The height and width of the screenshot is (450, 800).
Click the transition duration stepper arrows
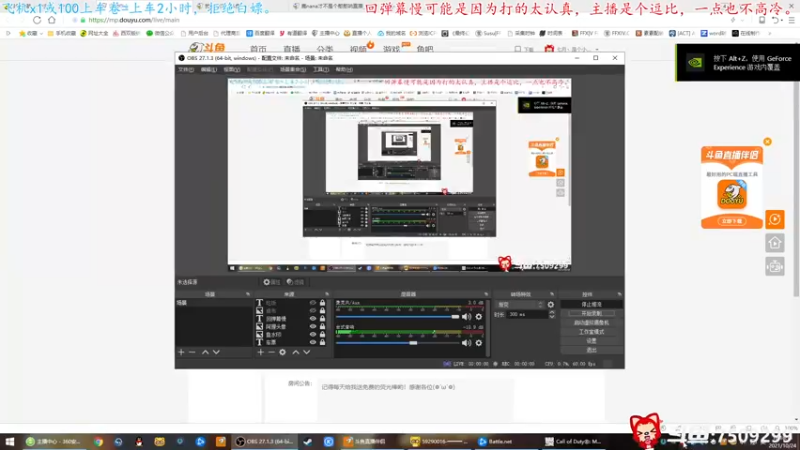552,315
